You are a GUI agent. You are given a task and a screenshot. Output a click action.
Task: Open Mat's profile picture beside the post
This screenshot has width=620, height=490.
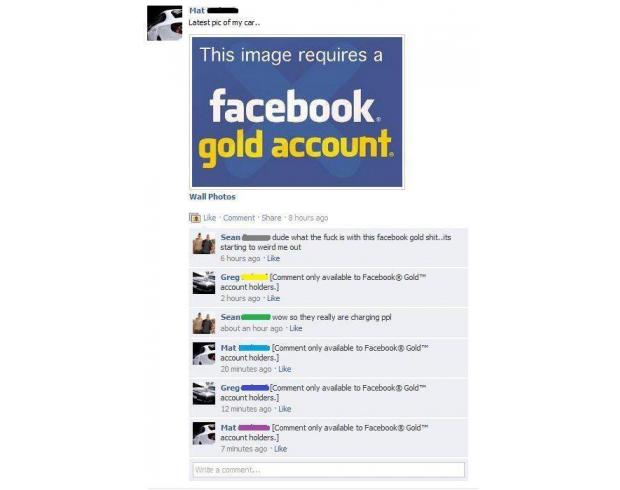point(164,23)
